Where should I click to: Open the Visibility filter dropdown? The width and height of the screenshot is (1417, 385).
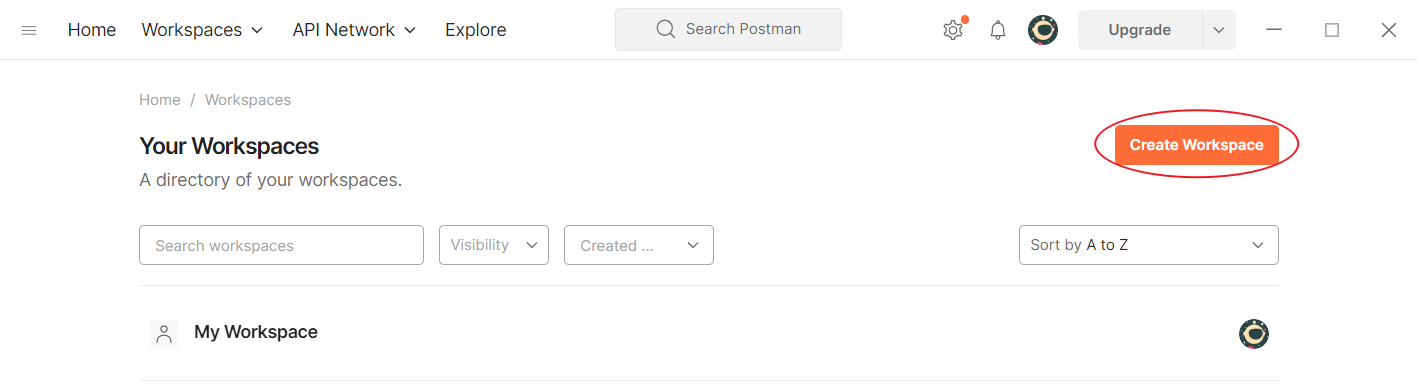point(494,245)
